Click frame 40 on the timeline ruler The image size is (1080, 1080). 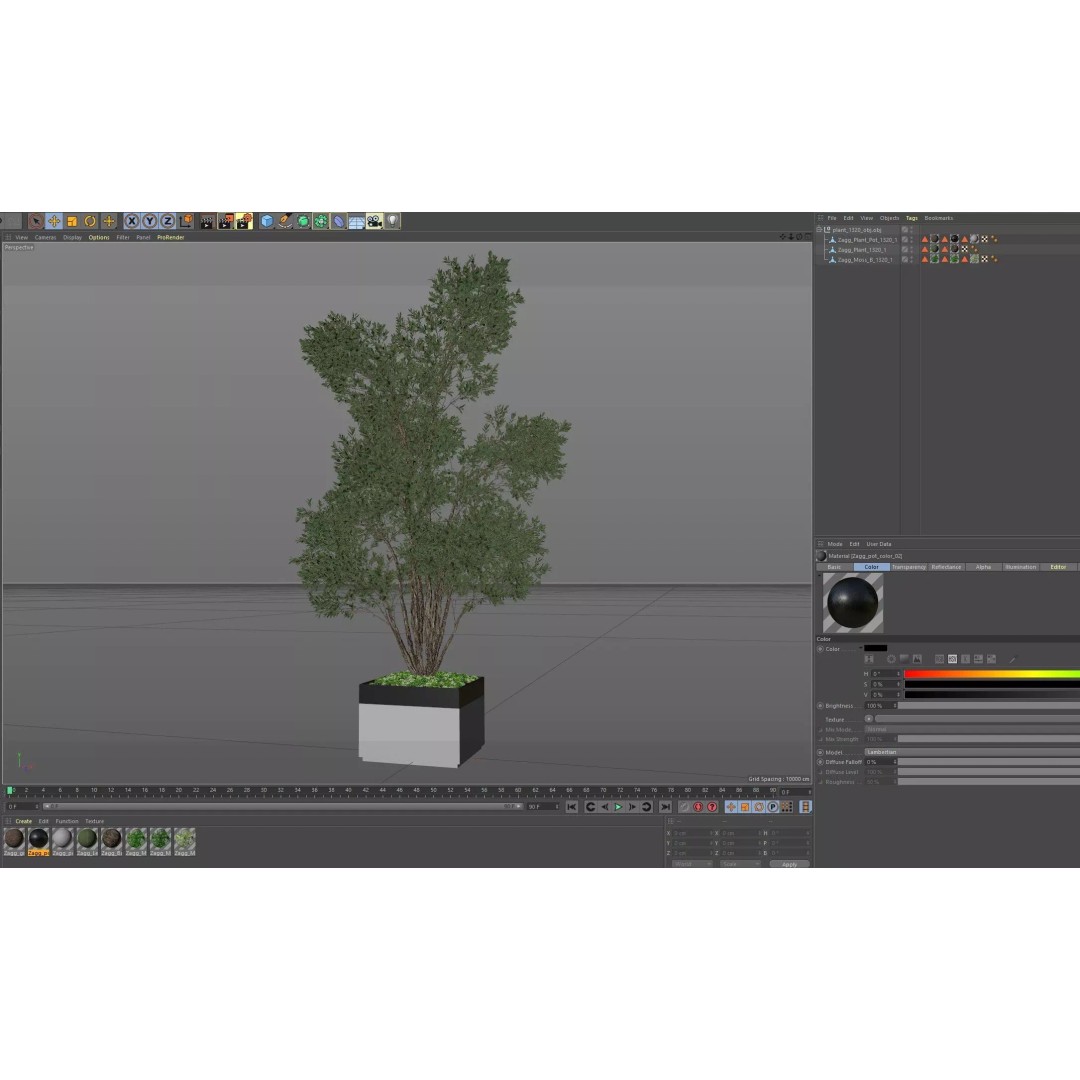coord(349,791)
